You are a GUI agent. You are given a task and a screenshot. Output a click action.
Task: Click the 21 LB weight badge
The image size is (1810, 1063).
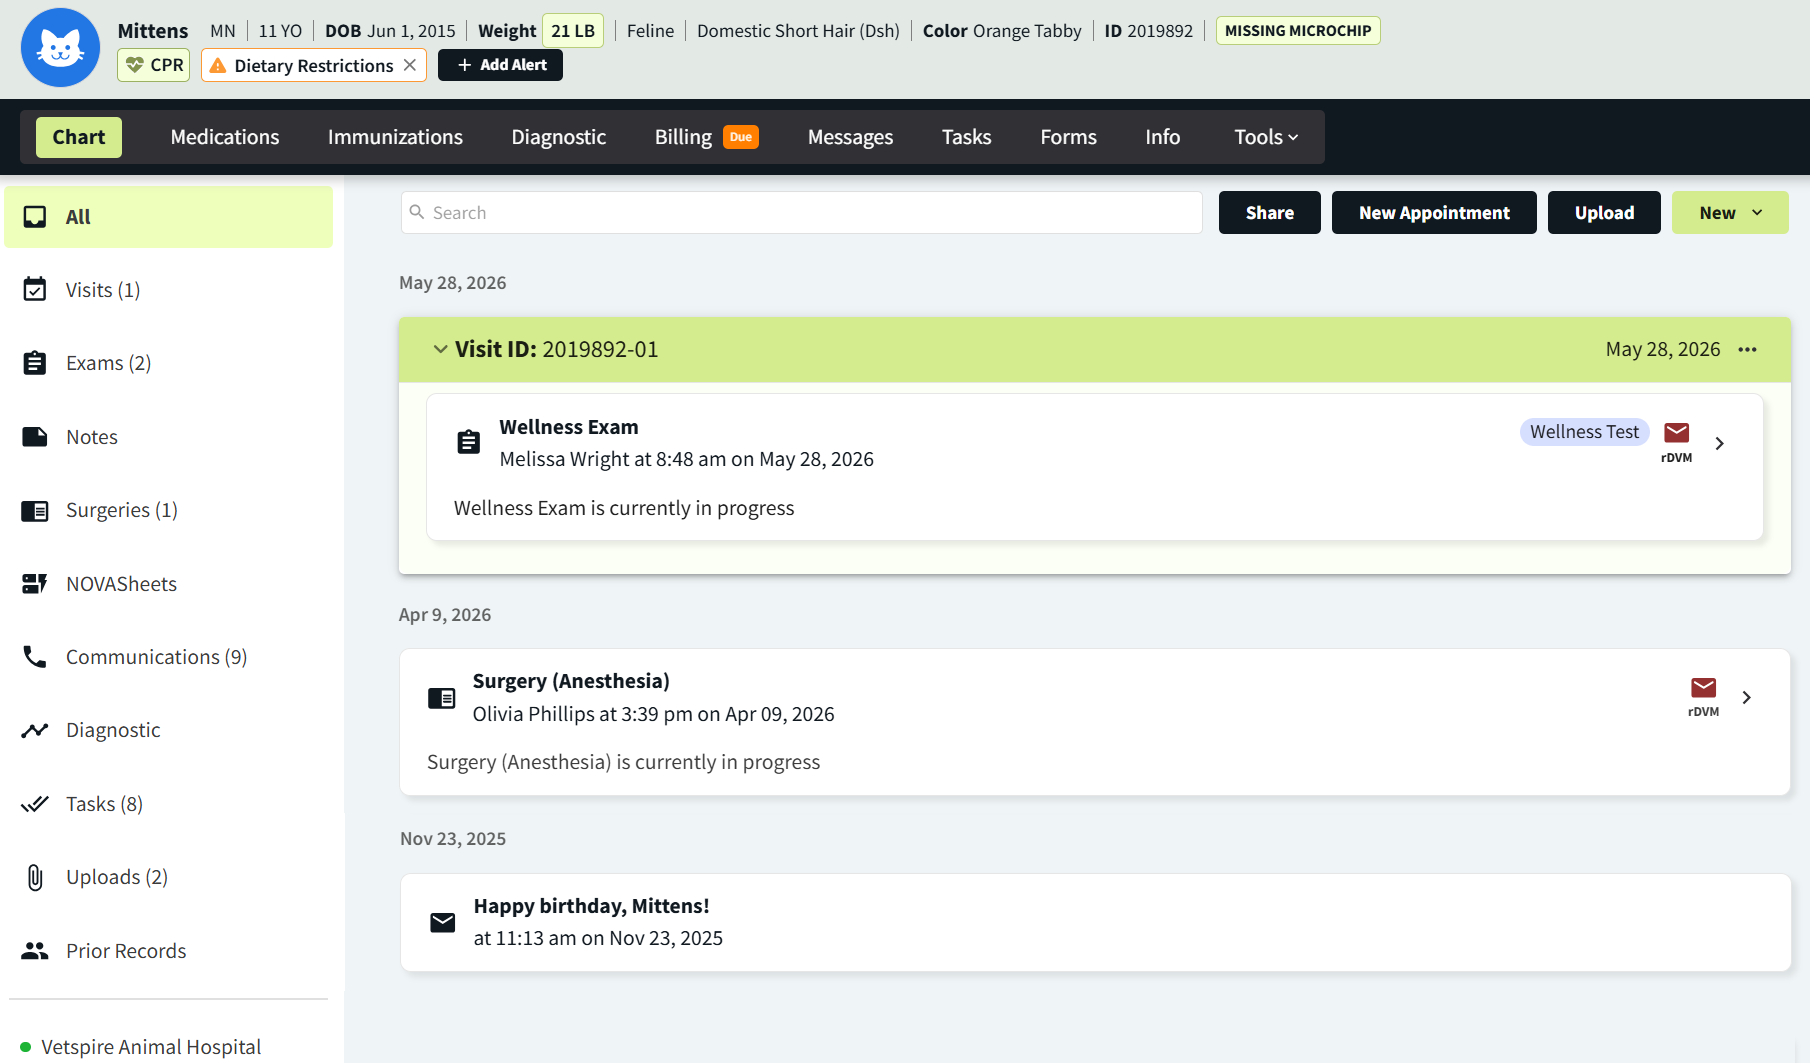click(573, 31)
